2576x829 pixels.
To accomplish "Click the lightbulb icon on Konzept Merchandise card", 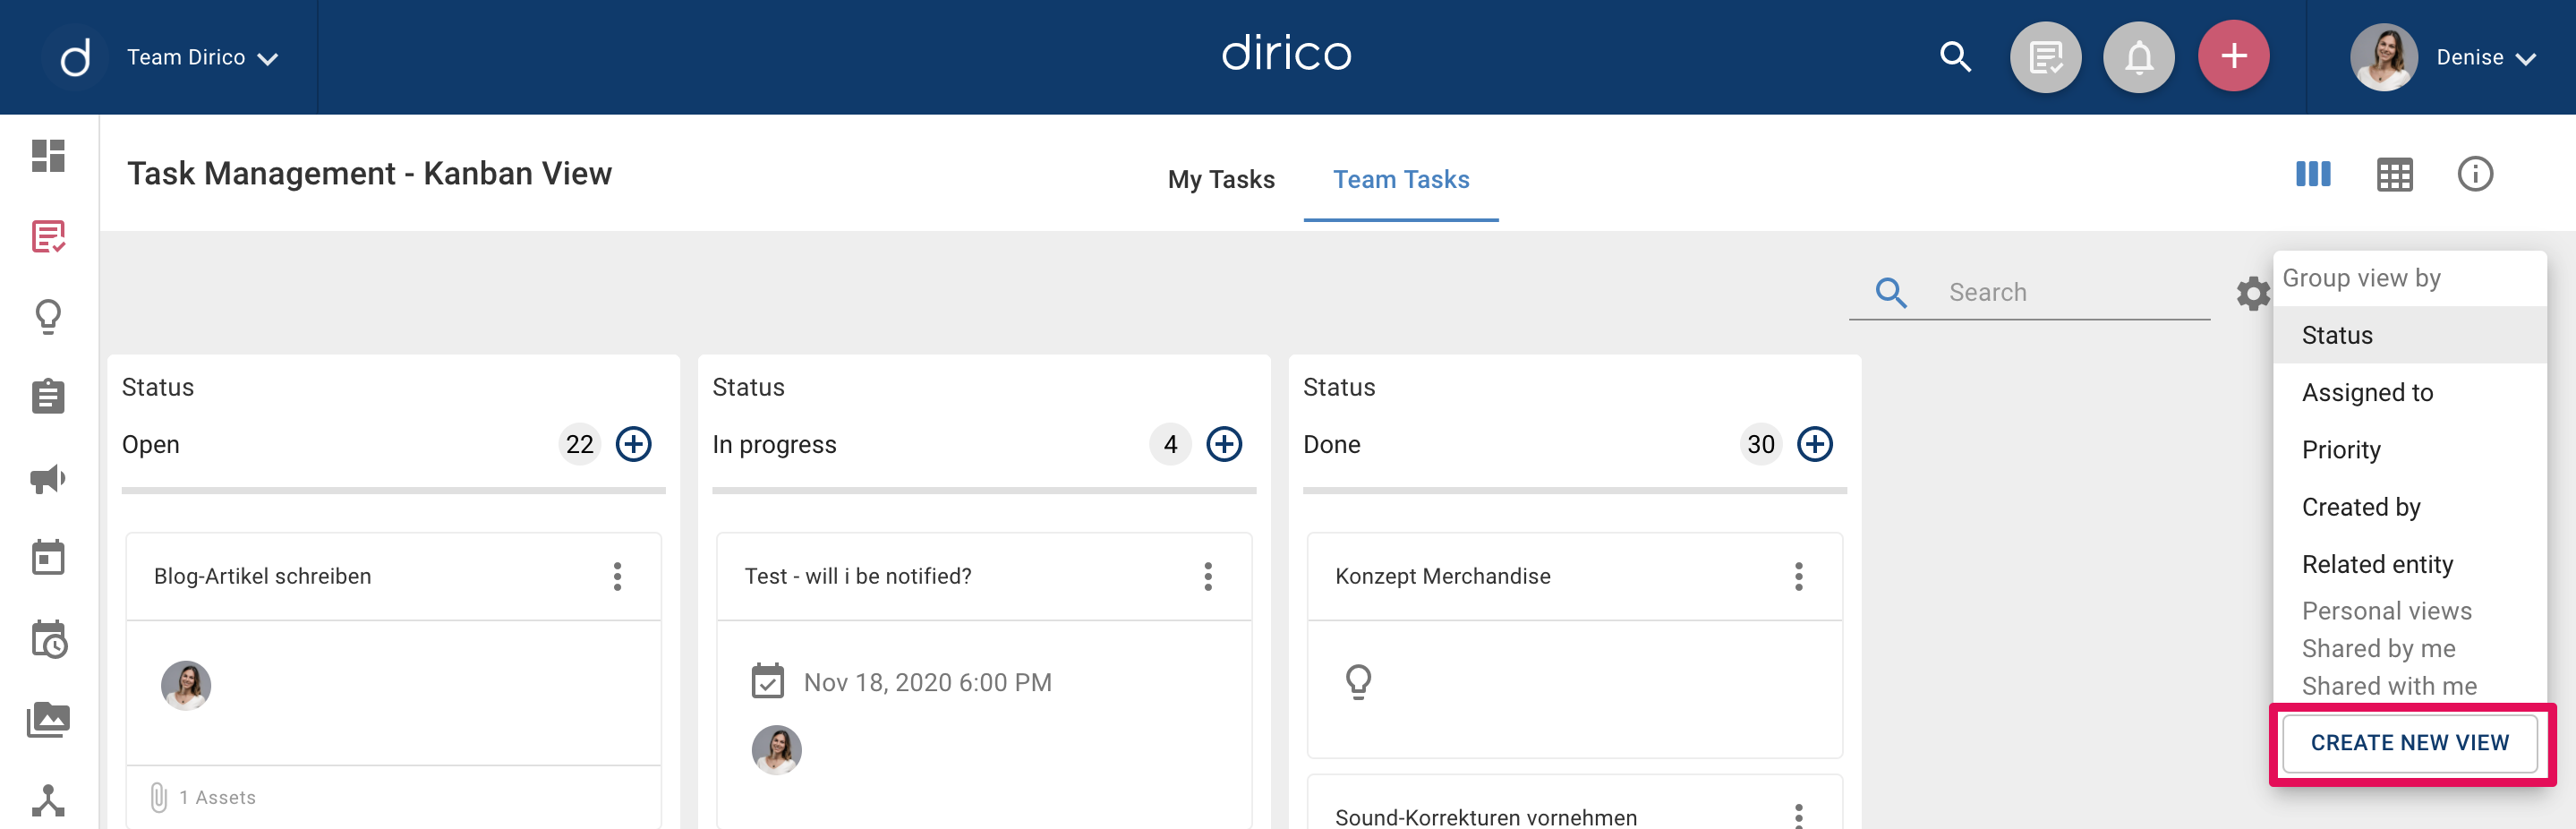I will [1358, 682].
